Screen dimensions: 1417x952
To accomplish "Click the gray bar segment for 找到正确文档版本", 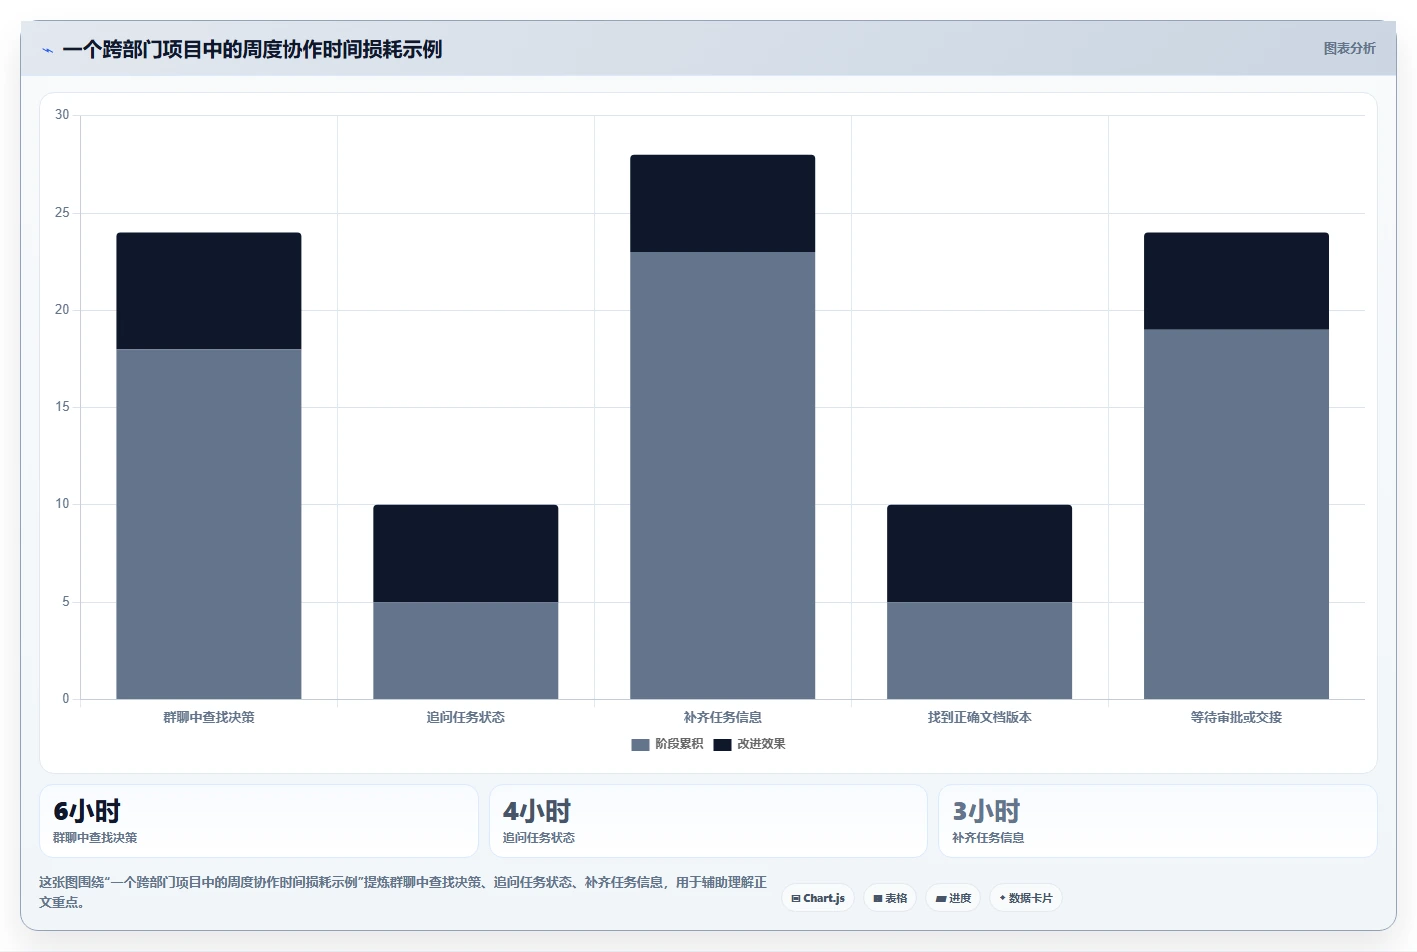I will click(980, 650).
